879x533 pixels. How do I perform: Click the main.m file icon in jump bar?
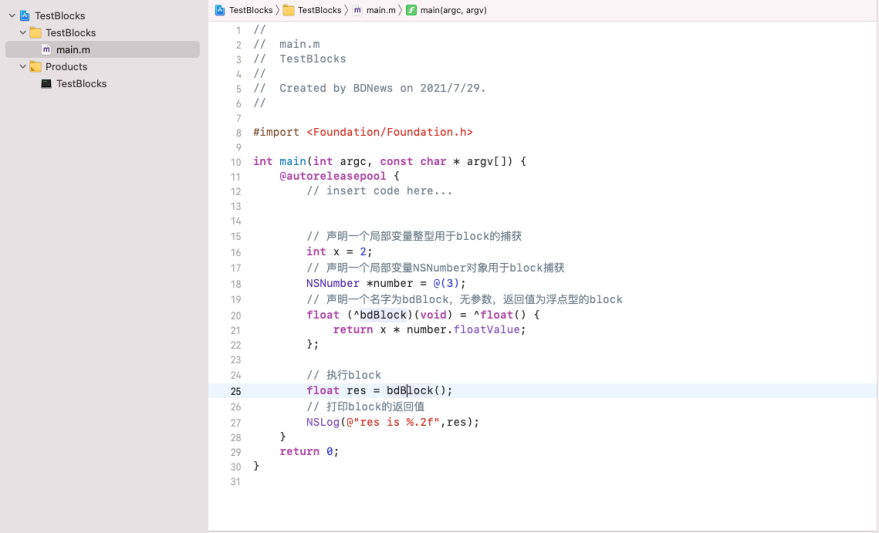pyautogui.click(x=357, y=10)
